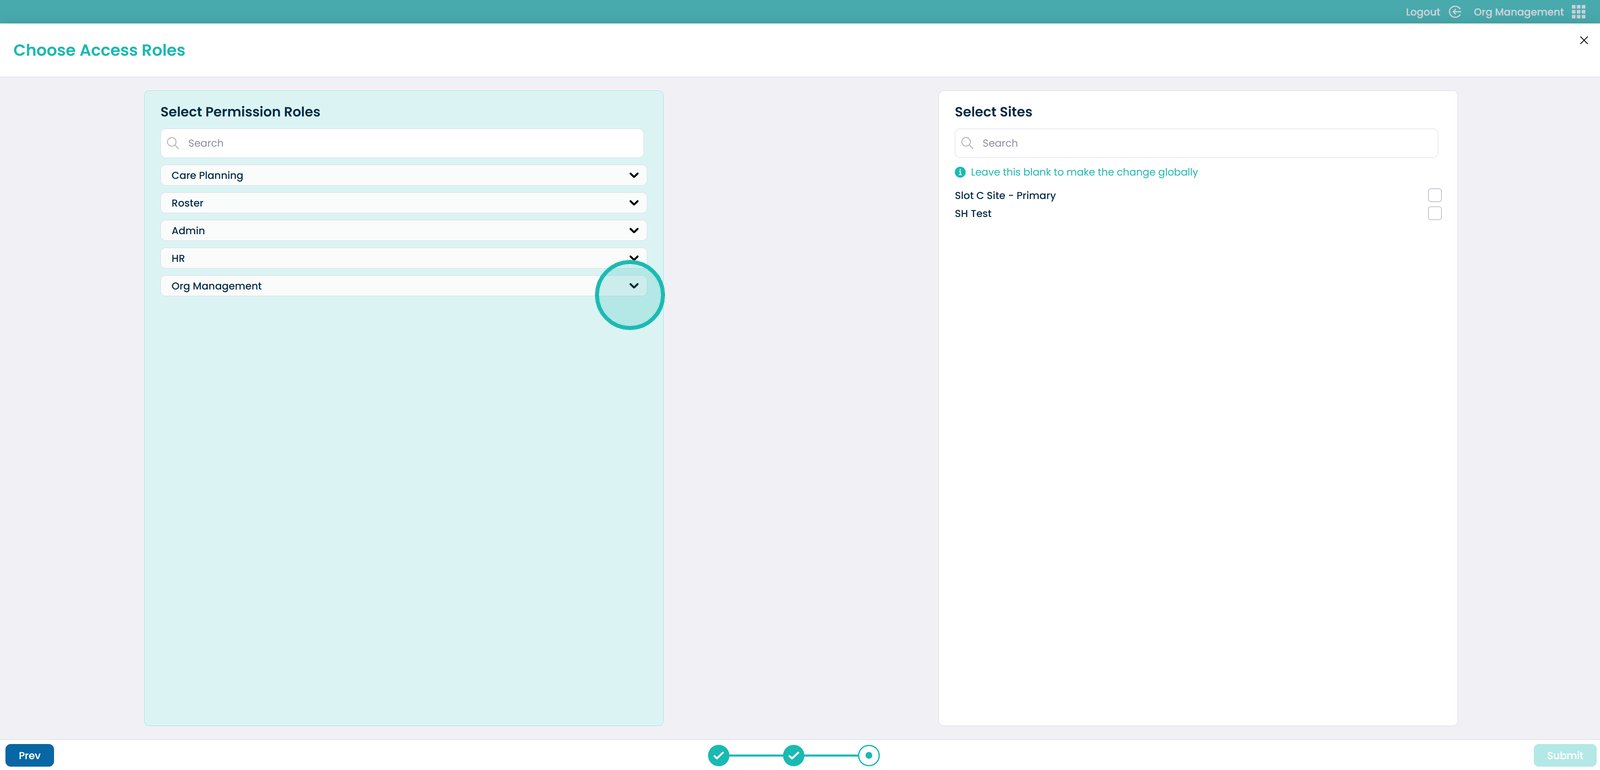
Task: Go to first completed step indicator
Action: pos(719,756)
